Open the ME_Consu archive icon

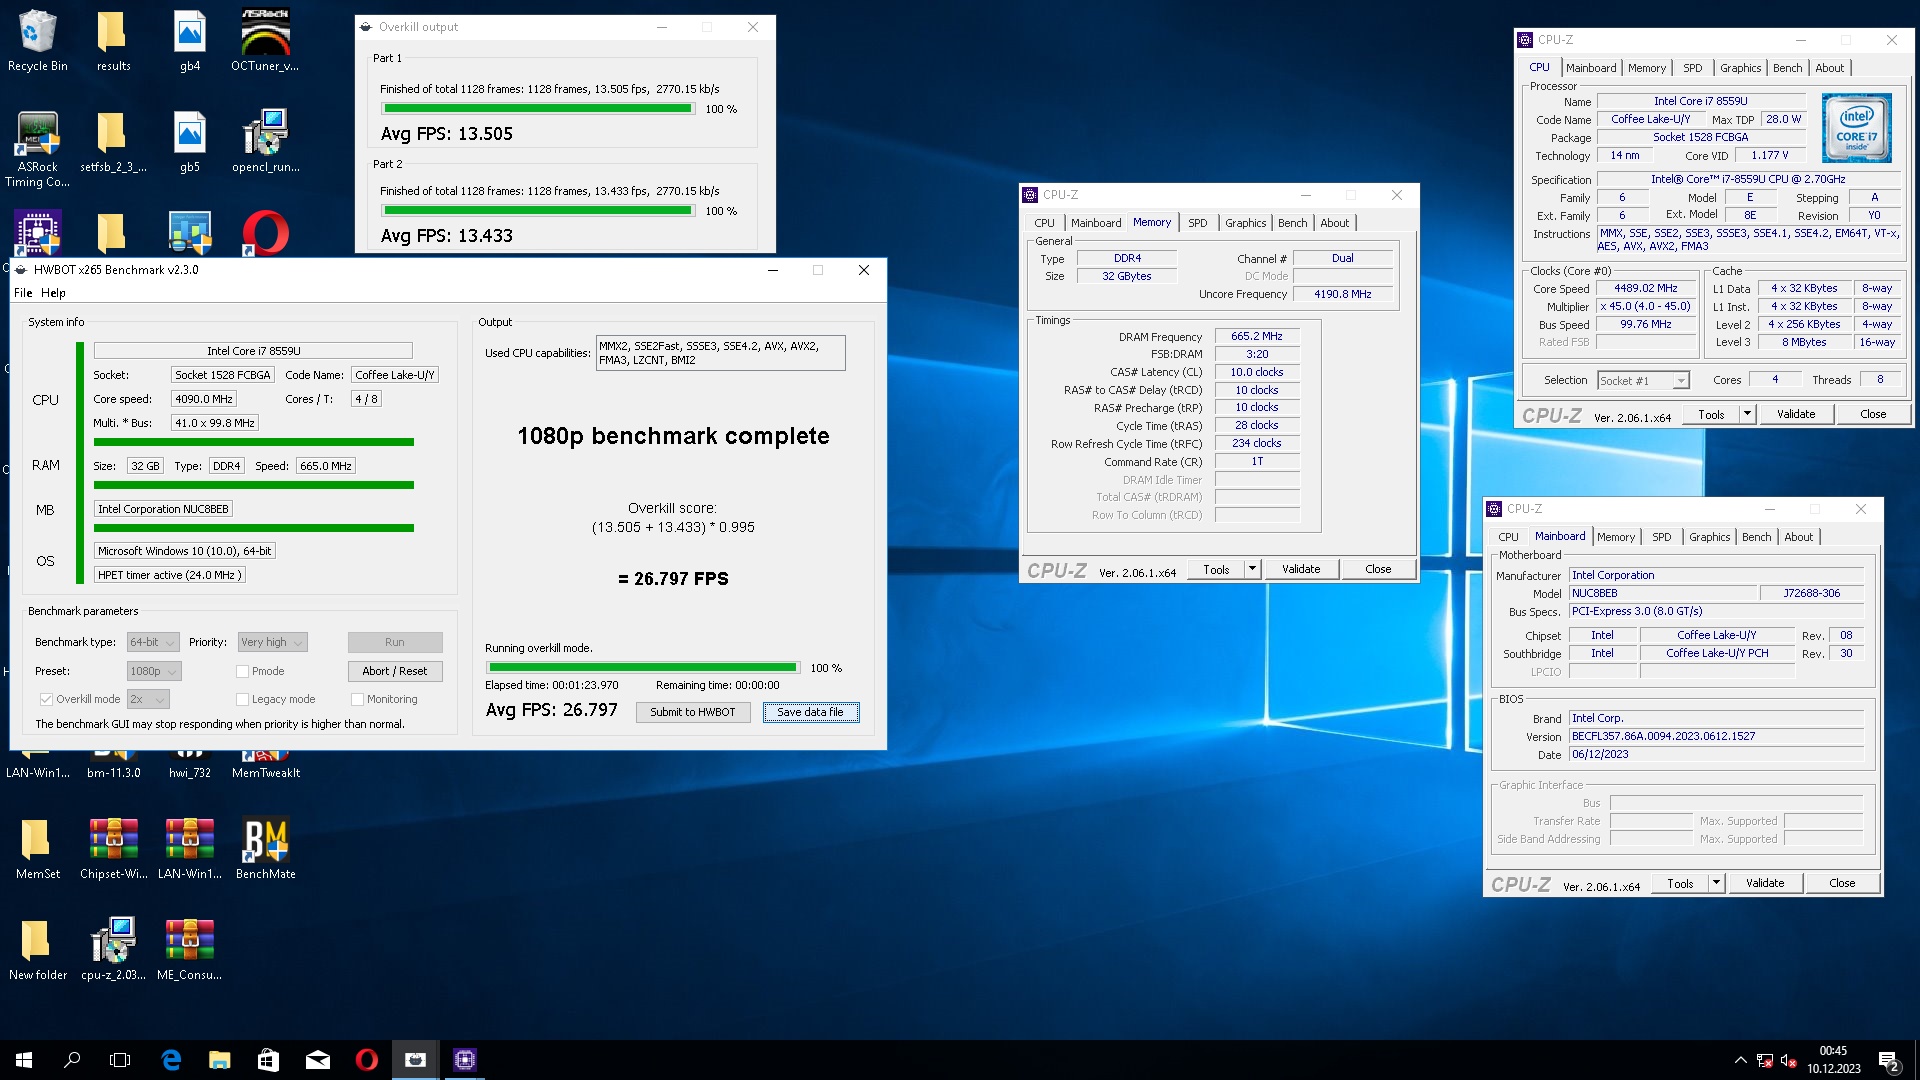click(190, 949)
